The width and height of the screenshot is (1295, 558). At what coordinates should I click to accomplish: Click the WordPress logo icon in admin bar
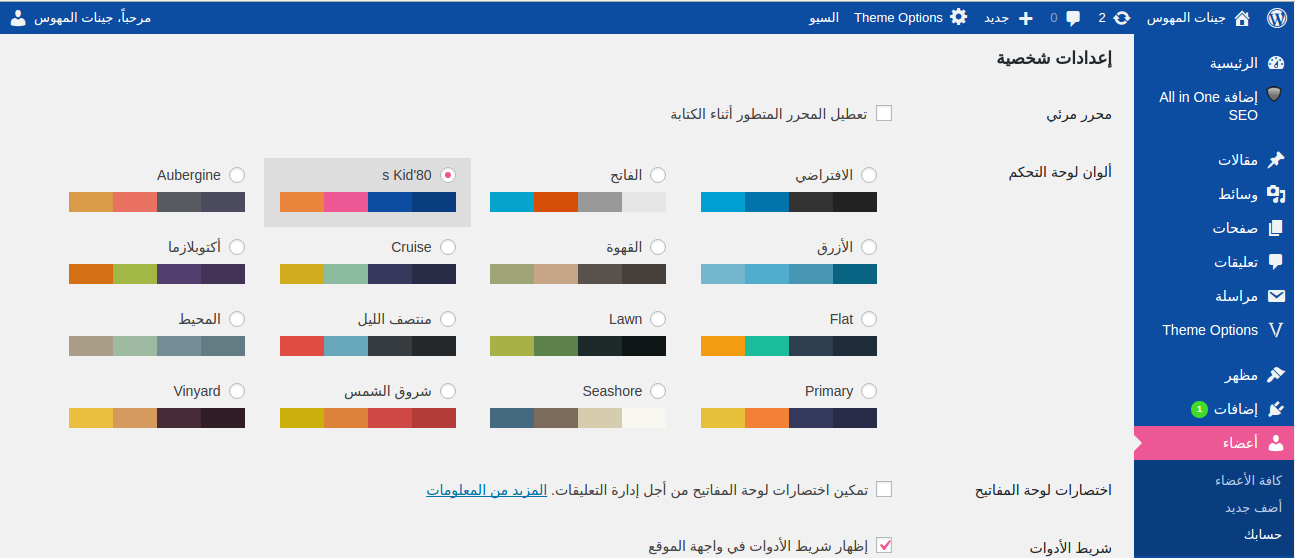(x=1275, y=17)
